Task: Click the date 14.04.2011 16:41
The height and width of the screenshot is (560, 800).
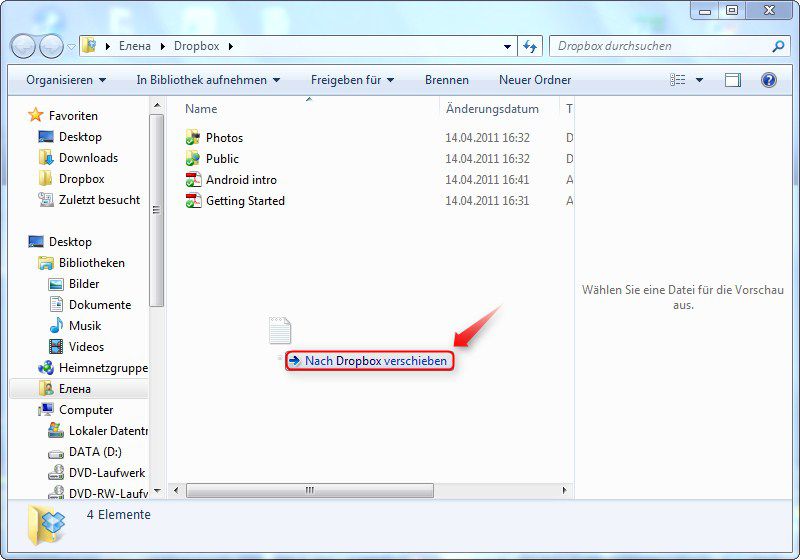Action: click(x=487, y=180)
